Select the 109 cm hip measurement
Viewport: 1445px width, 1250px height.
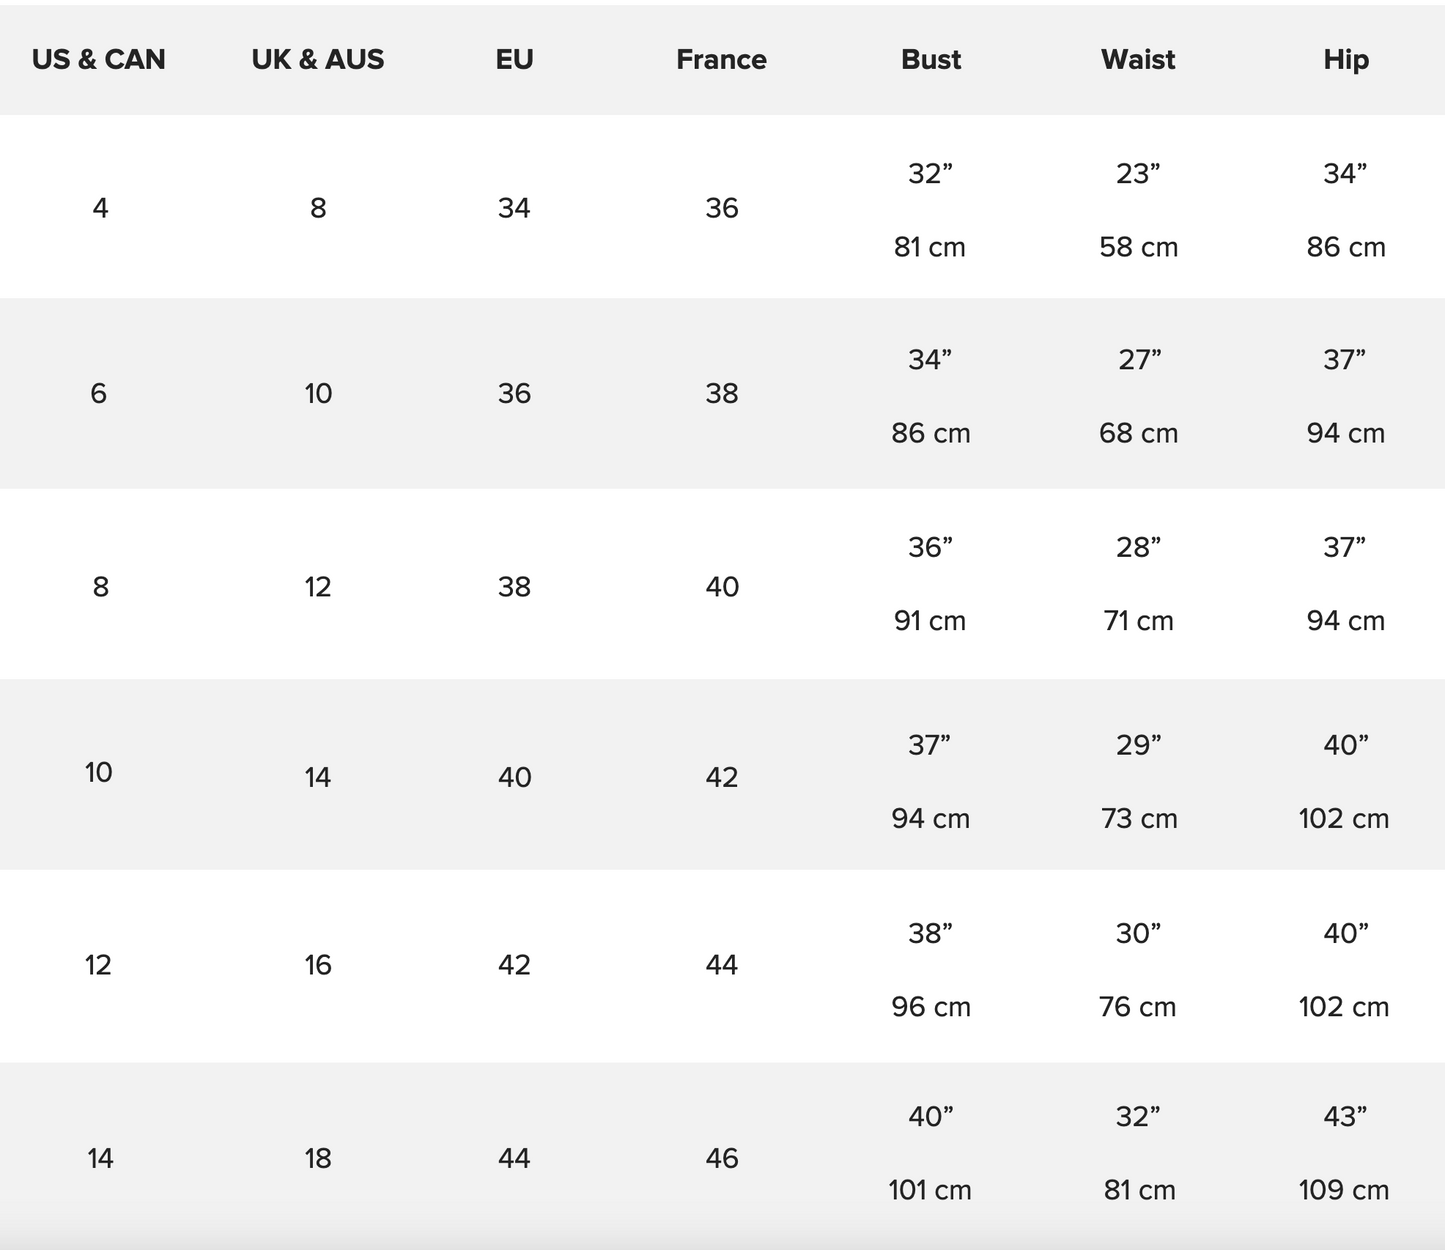(1344, 1190)
